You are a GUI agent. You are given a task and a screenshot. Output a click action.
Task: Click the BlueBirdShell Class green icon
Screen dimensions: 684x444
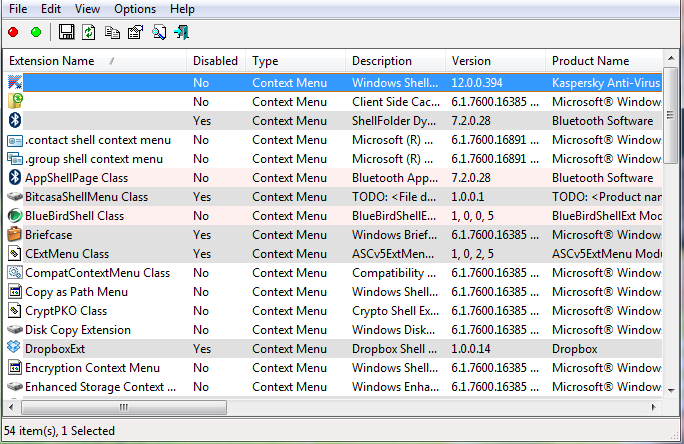(x=15, y=215)
